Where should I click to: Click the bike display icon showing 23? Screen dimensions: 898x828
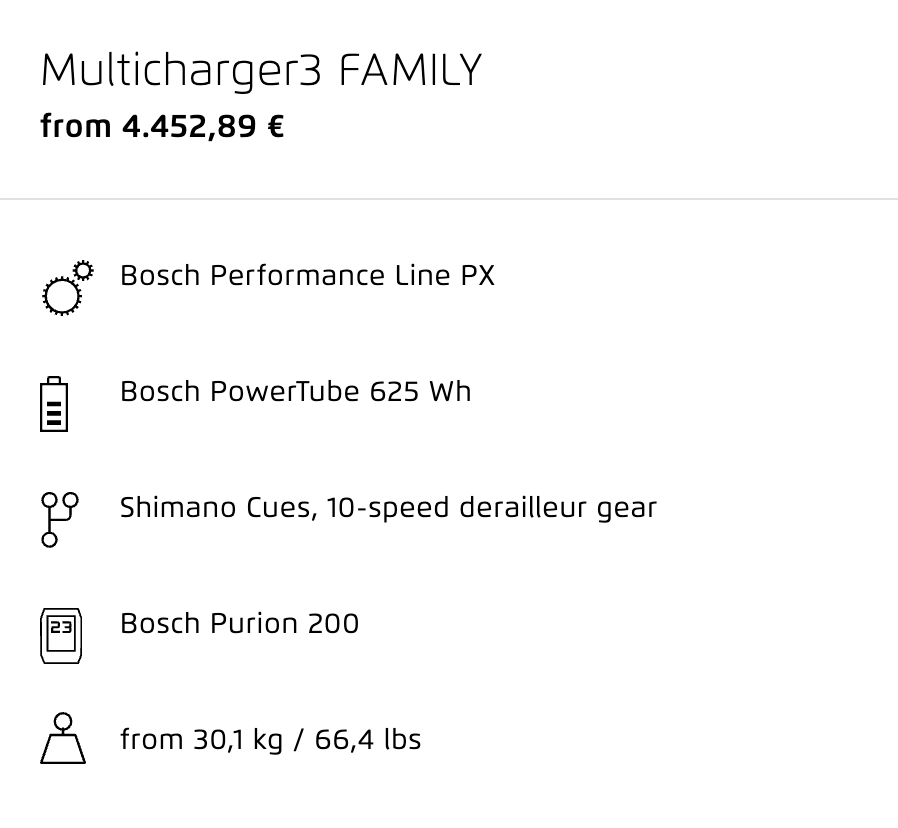pos(61,636)
